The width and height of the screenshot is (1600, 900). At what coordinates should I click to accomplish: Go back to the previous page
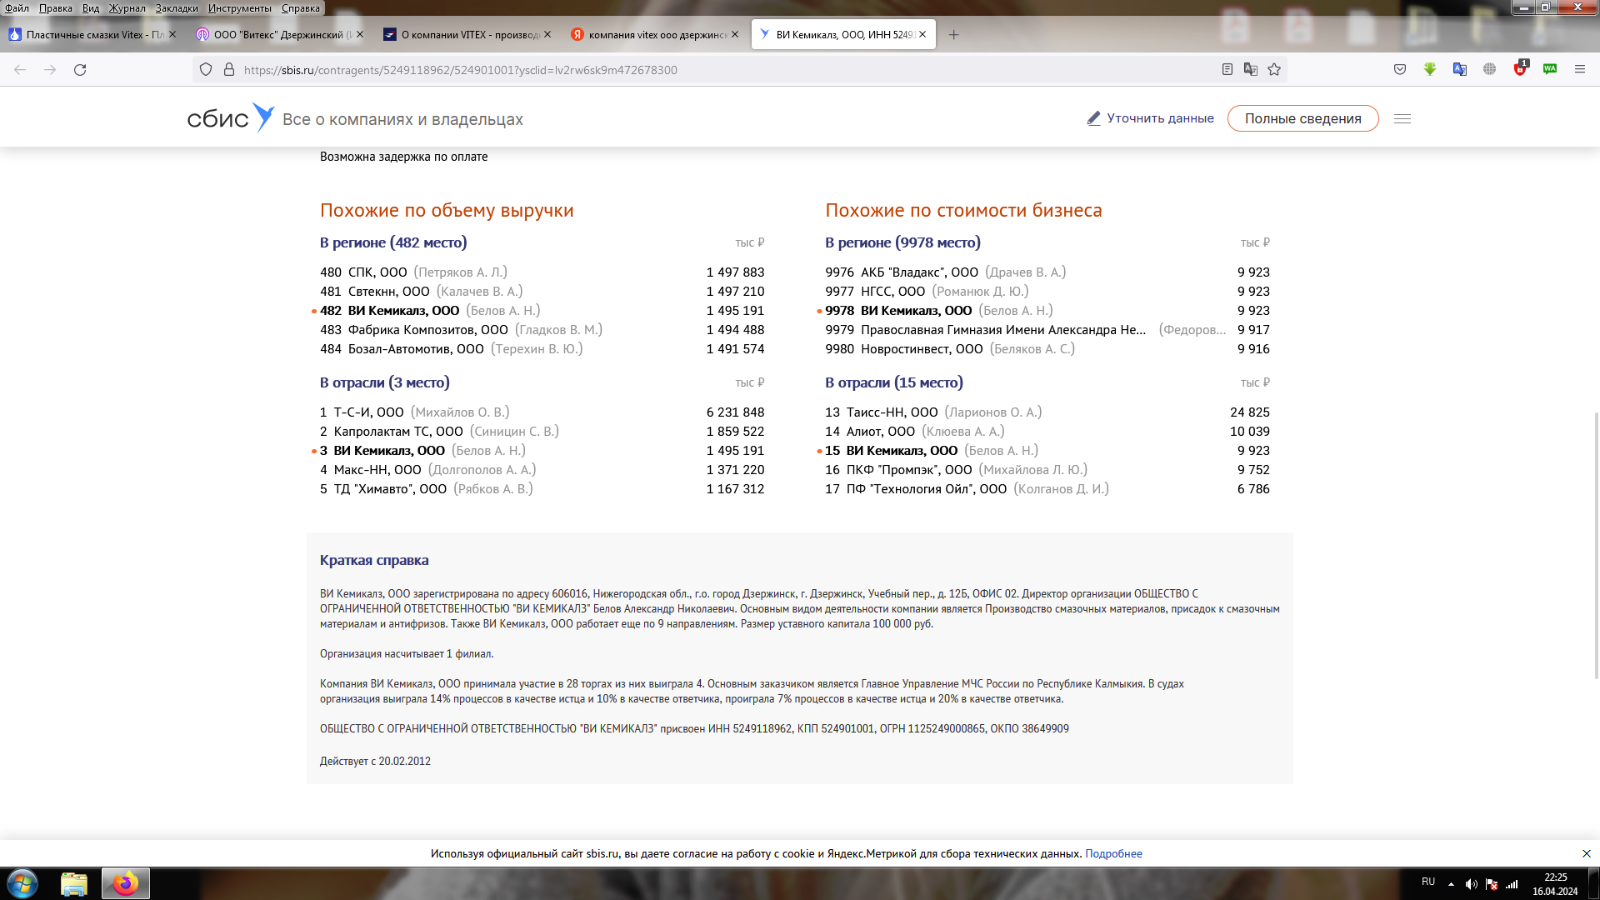coord(20,70)
